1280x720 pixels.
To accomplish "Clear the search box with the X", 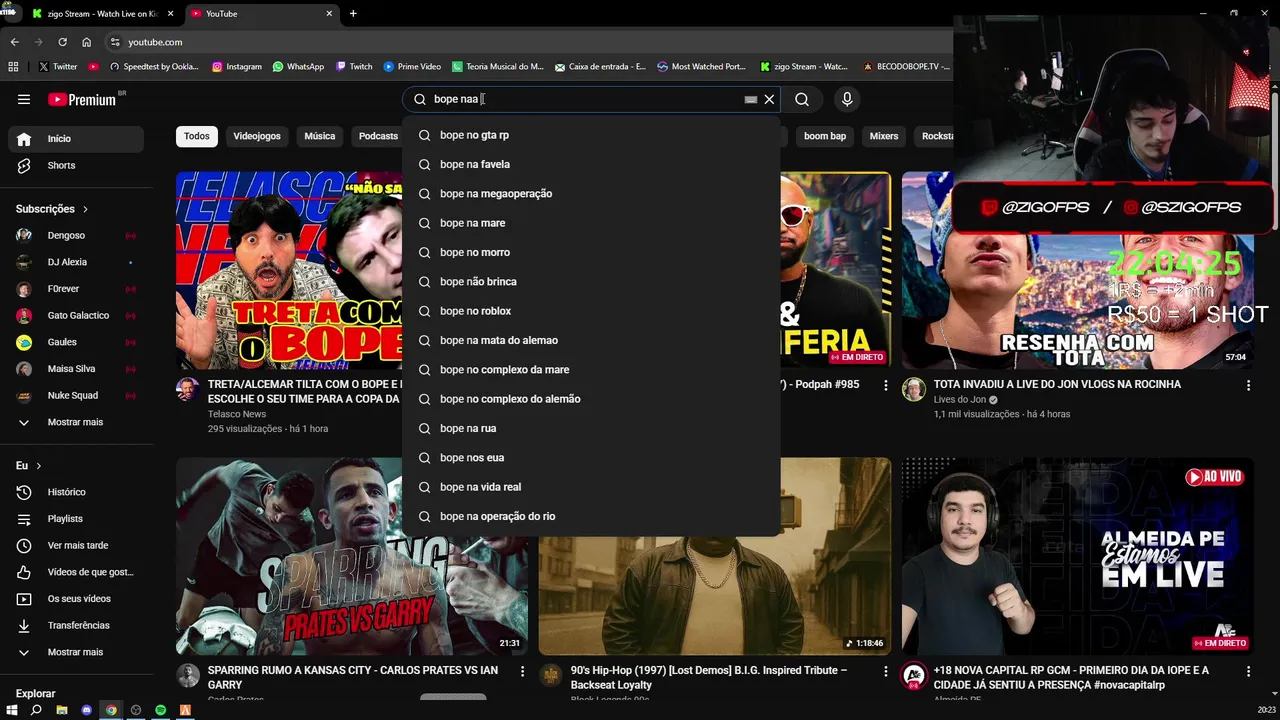I will [x=769, y=99].
